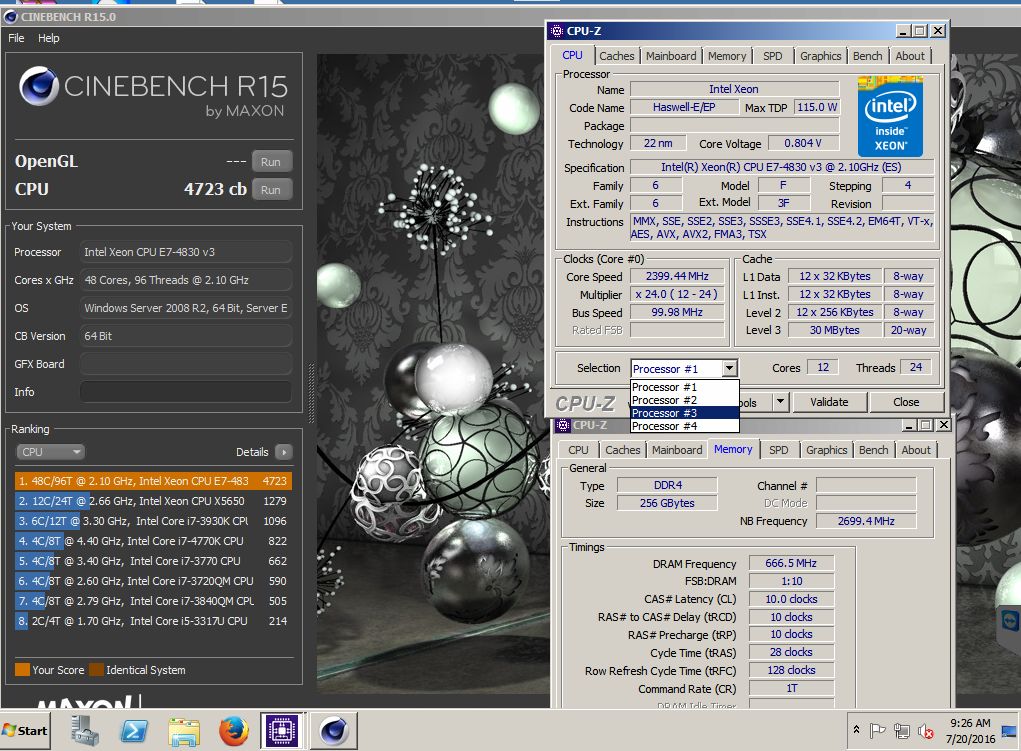Viewport: 1021px width, 751px height.
Task: Switch to Bench tab in top CPU-Z window
Action: coord(867,56)
